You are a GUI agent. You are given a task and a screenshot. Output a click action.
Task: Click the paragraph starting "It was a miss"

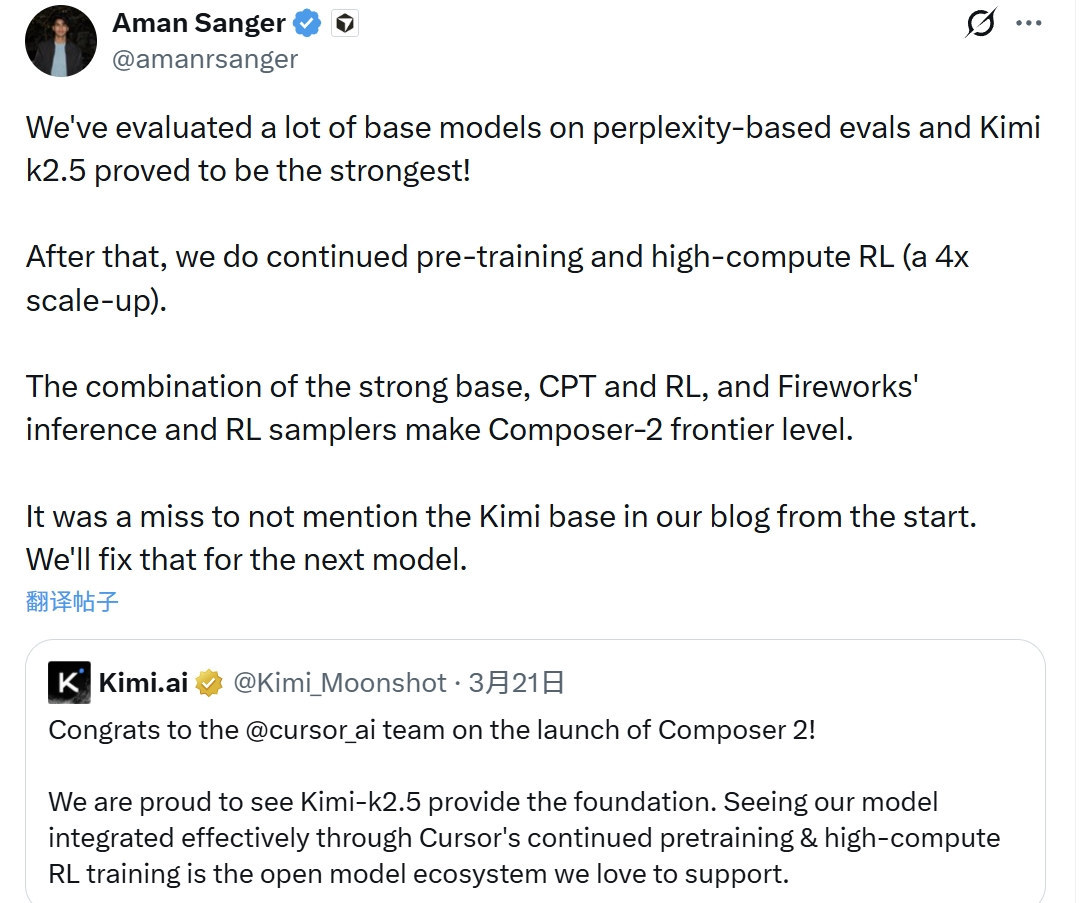click(x=500, y=538)
